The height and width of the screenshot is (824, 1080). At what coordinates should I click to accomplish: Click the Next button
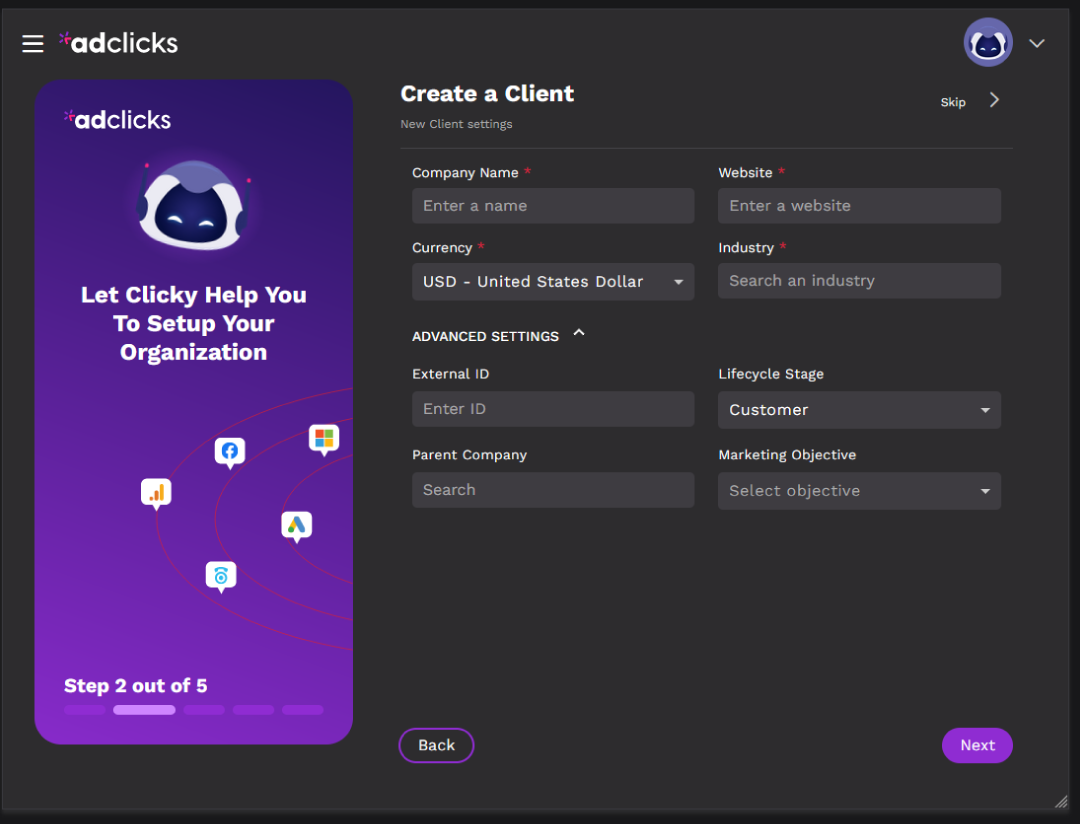(977, 745)
